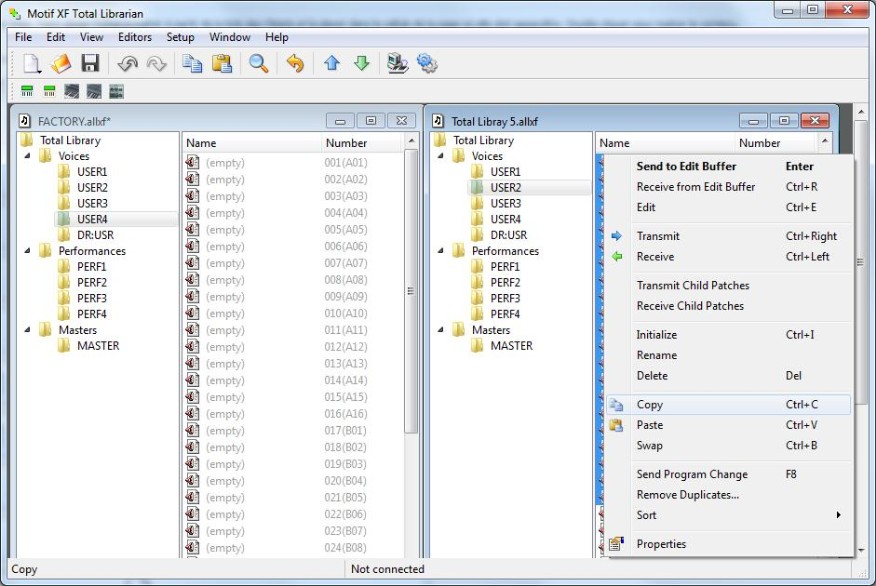Click the Save floppy disk icon
Image resolution: width=876 pixels, height=586 pixels.
click(x=90, y=63)
